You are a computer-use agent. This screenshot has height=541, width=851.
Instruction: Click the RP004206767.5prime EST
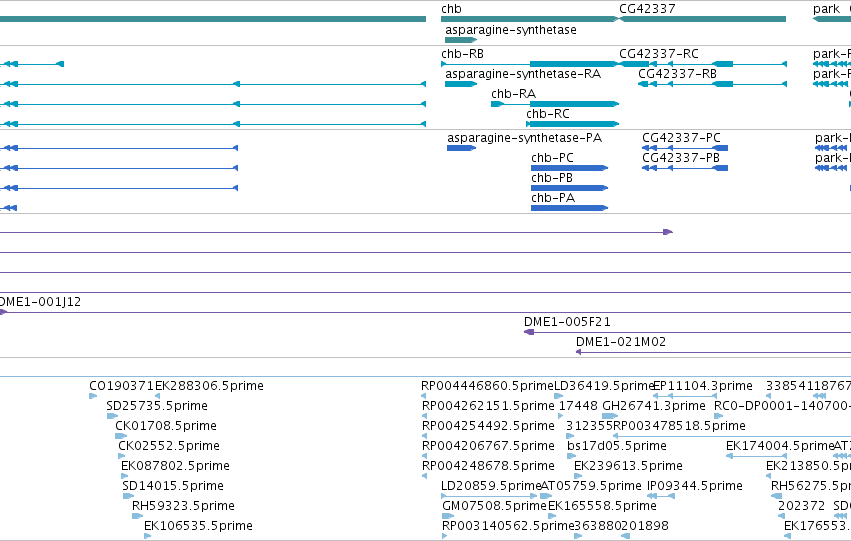(x=424, y=456)
